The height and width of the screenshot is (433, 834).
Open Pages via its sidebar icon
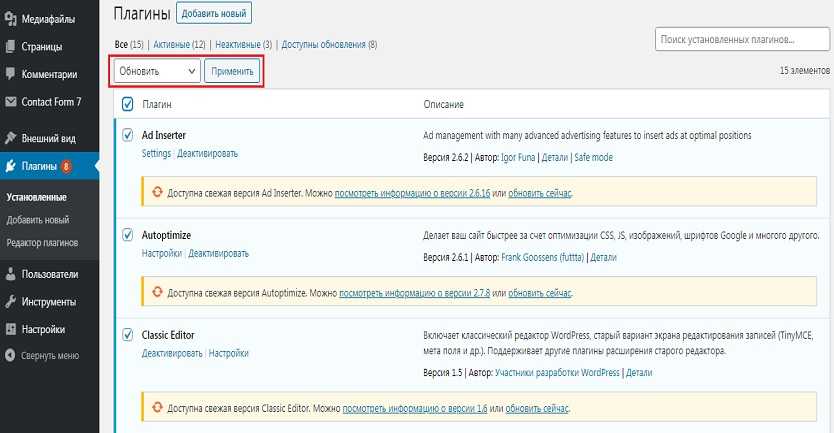pyautogui.click(x=11, y=46)
